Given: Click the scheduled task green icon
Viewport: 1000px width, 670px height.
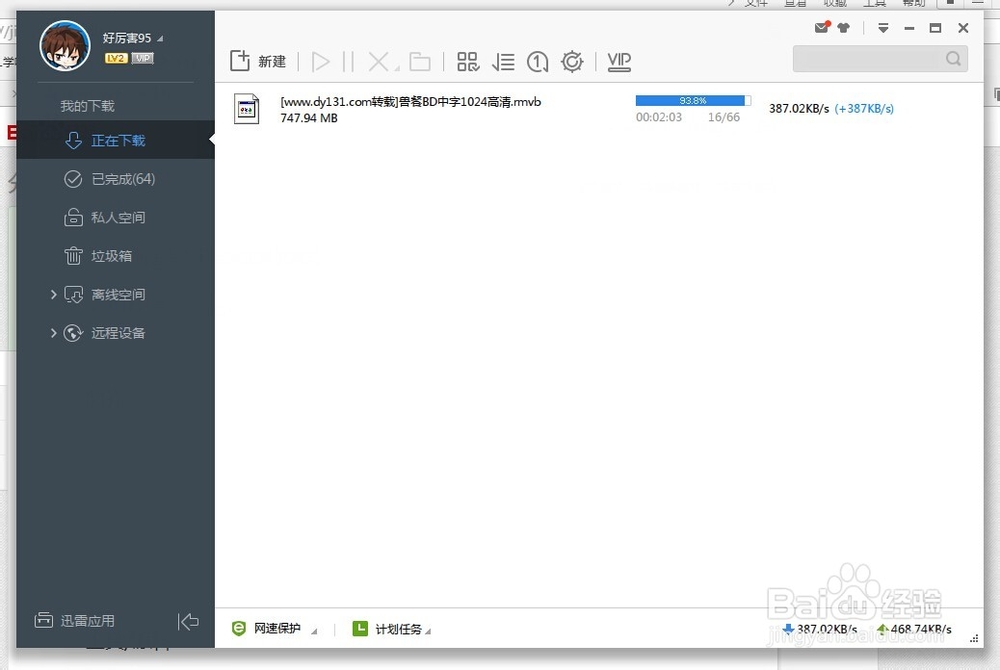Looking at the screenshot, I should [x=360, y=629].
